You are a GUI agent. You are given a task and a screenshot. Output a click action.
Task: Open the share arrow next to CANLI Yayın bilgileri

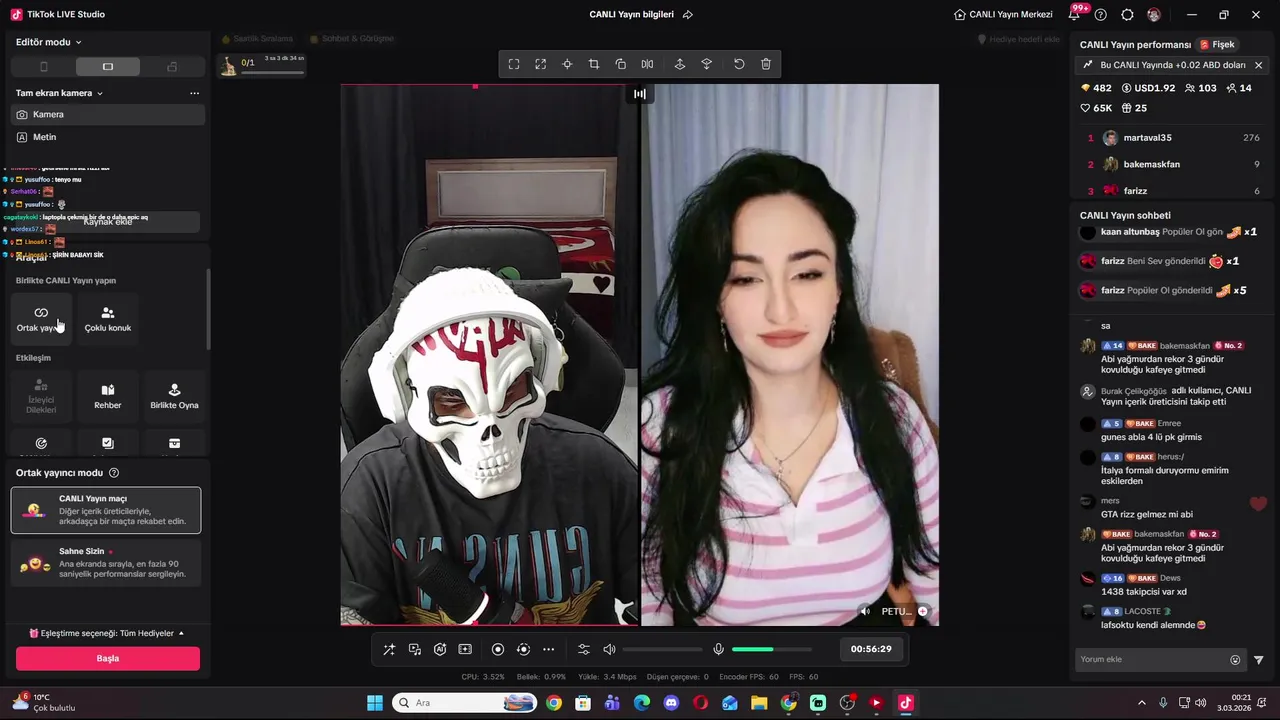[x=688, y=15]
